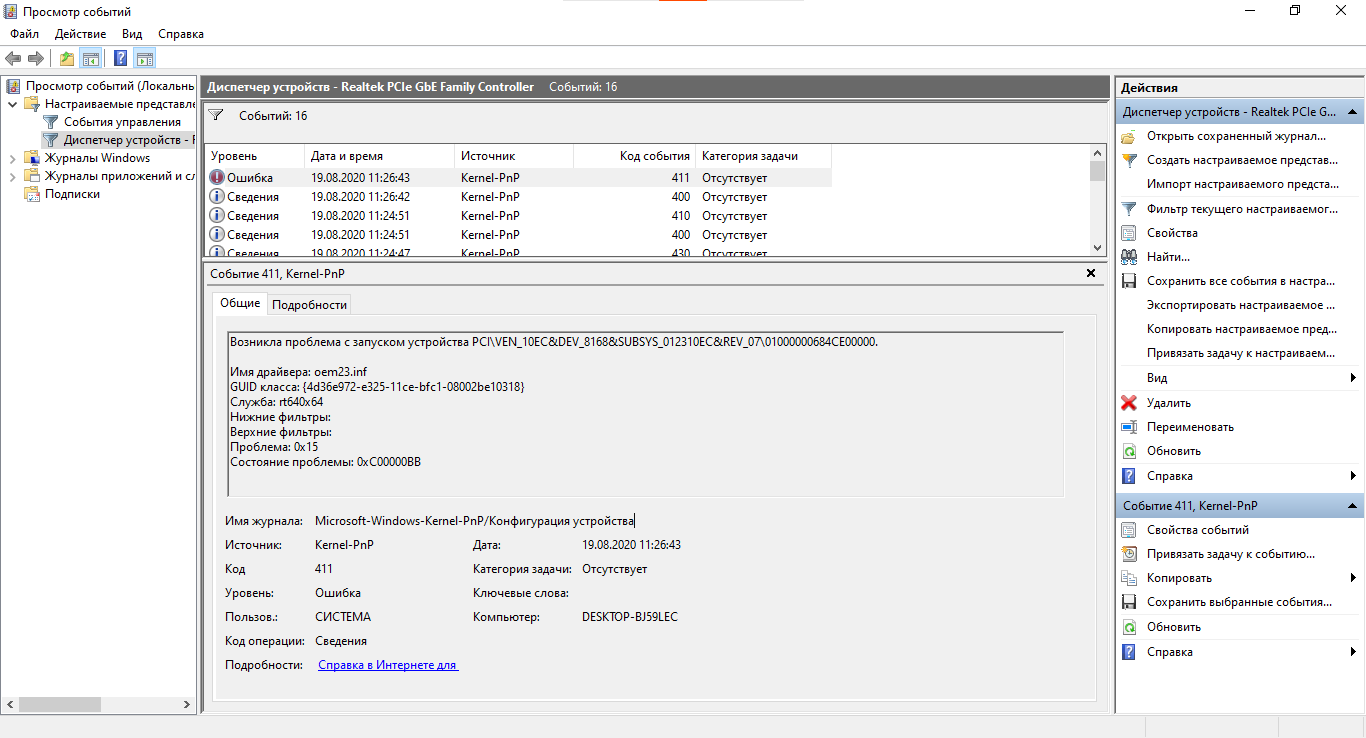The height and width of the screenshot is (738, 1366).
Task: Collapse the 'Событие 411, Kernel-PnP' actions section arrow
Action: 1352,506
